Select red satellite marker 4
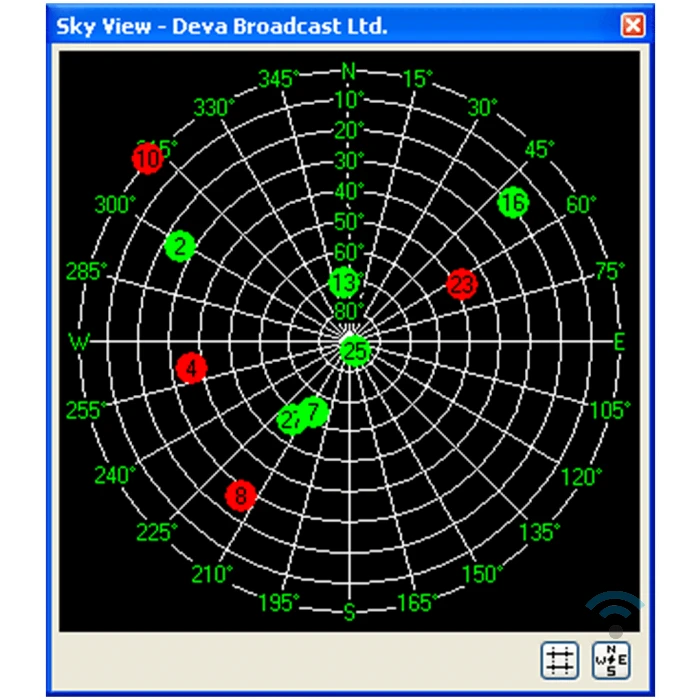This screenshot has width=700, height=700. [191, 368]
